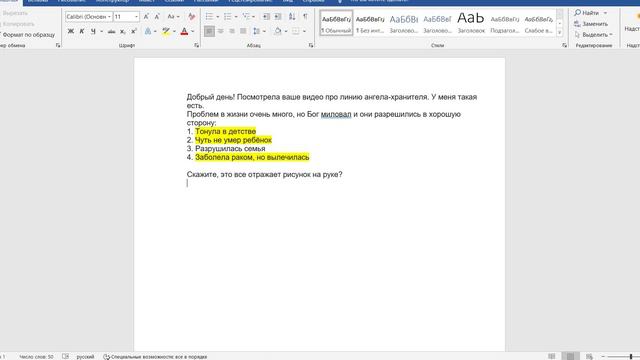Center the text

(x=220, y=31)
